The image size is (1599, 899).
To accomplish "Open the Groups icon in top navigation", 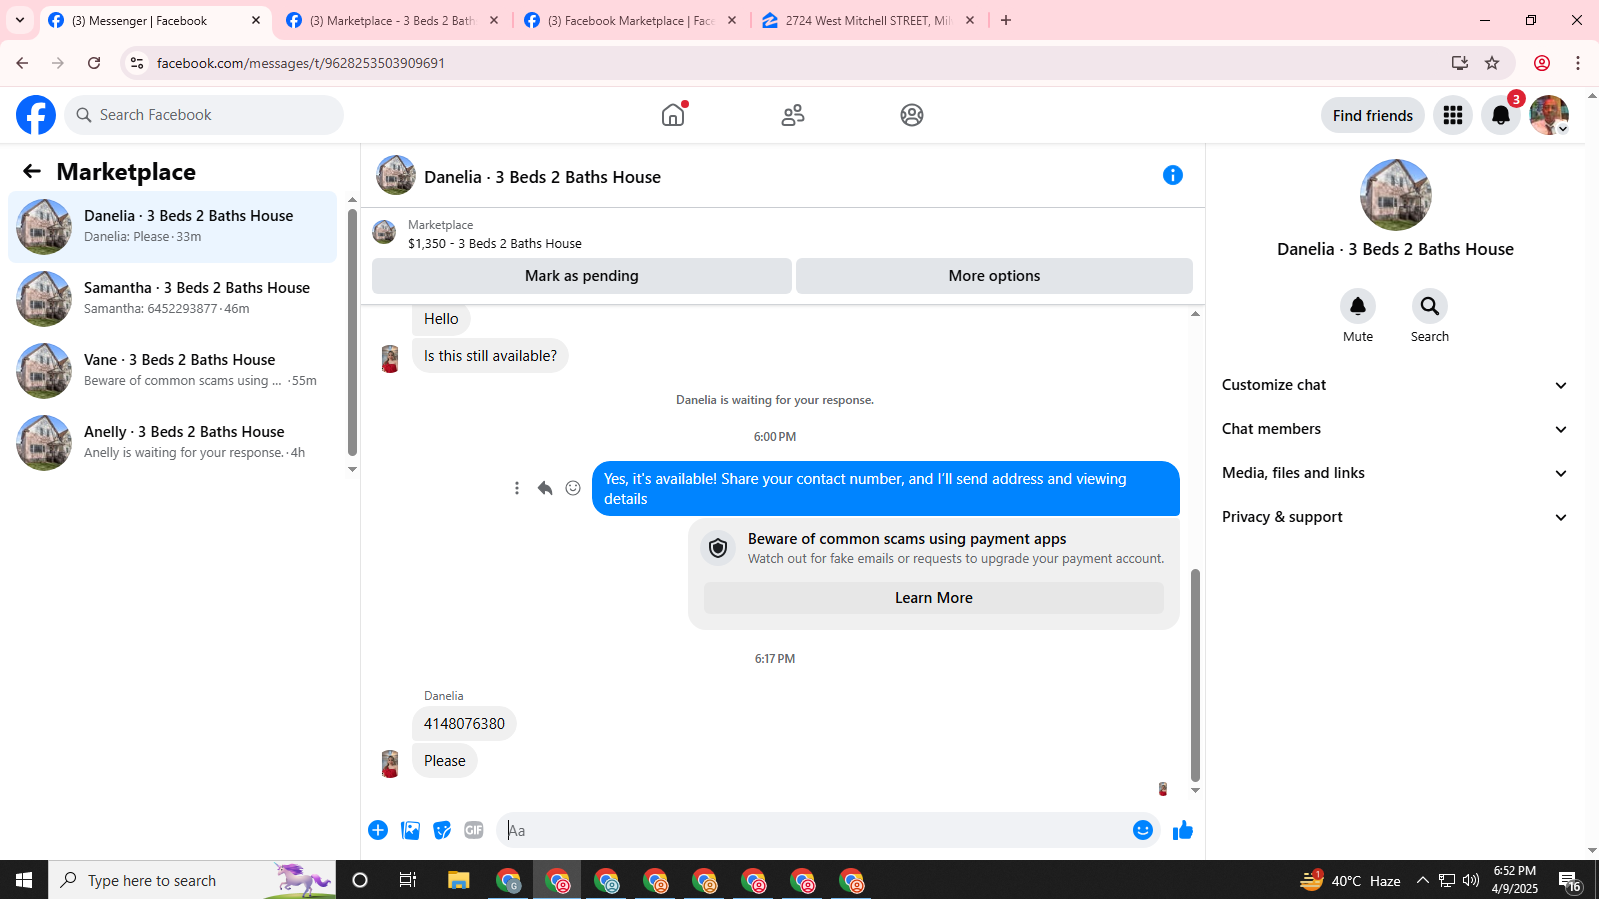I will 912,115.
